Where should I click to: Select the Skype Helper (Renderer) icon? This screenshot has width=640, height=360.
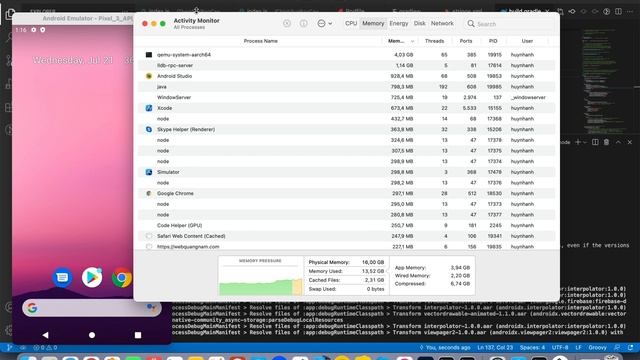[x=149, y=129]
